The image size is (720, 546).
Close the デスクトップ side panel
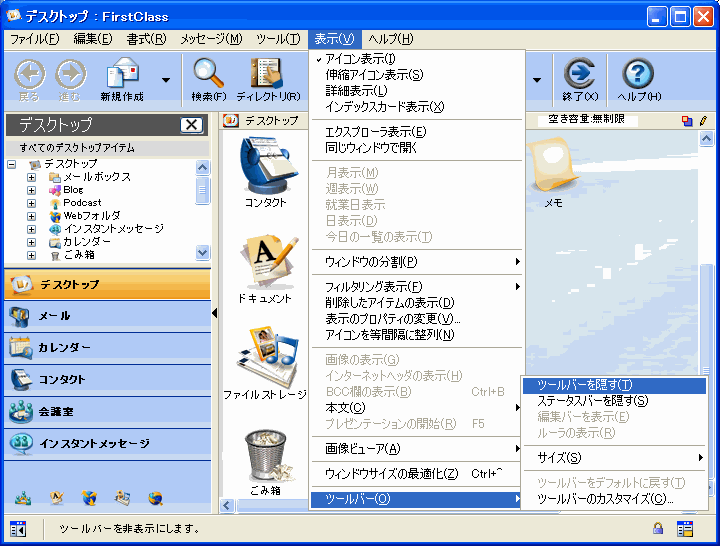[x=191, y=125]
